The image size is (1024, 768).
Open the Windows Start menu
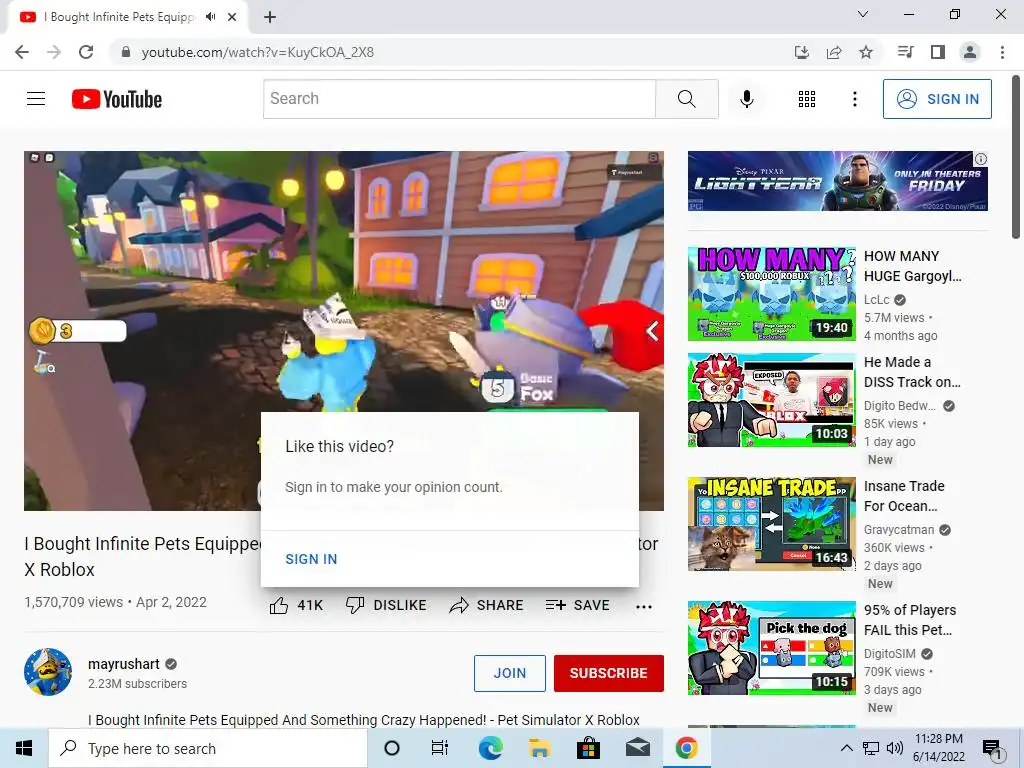24,748
